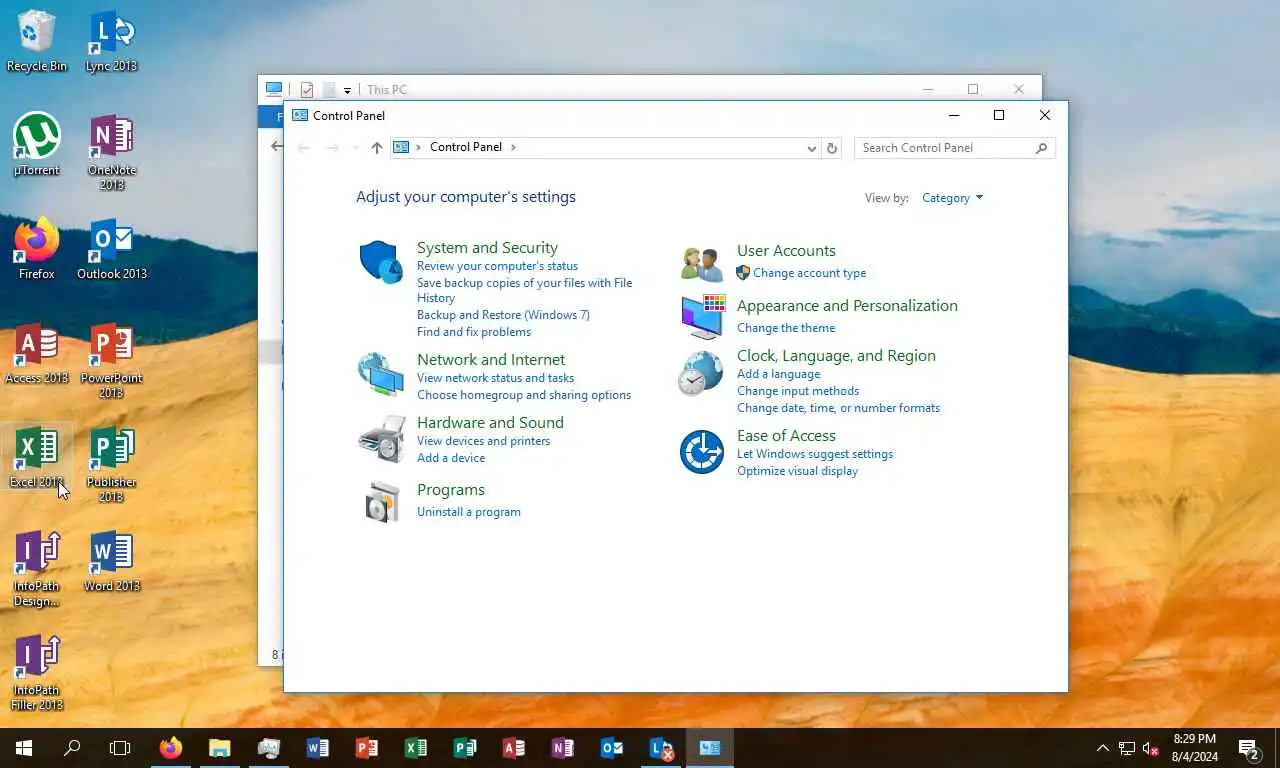
Task: Open the User Accounts people icon
Action: tap(701, 264)
